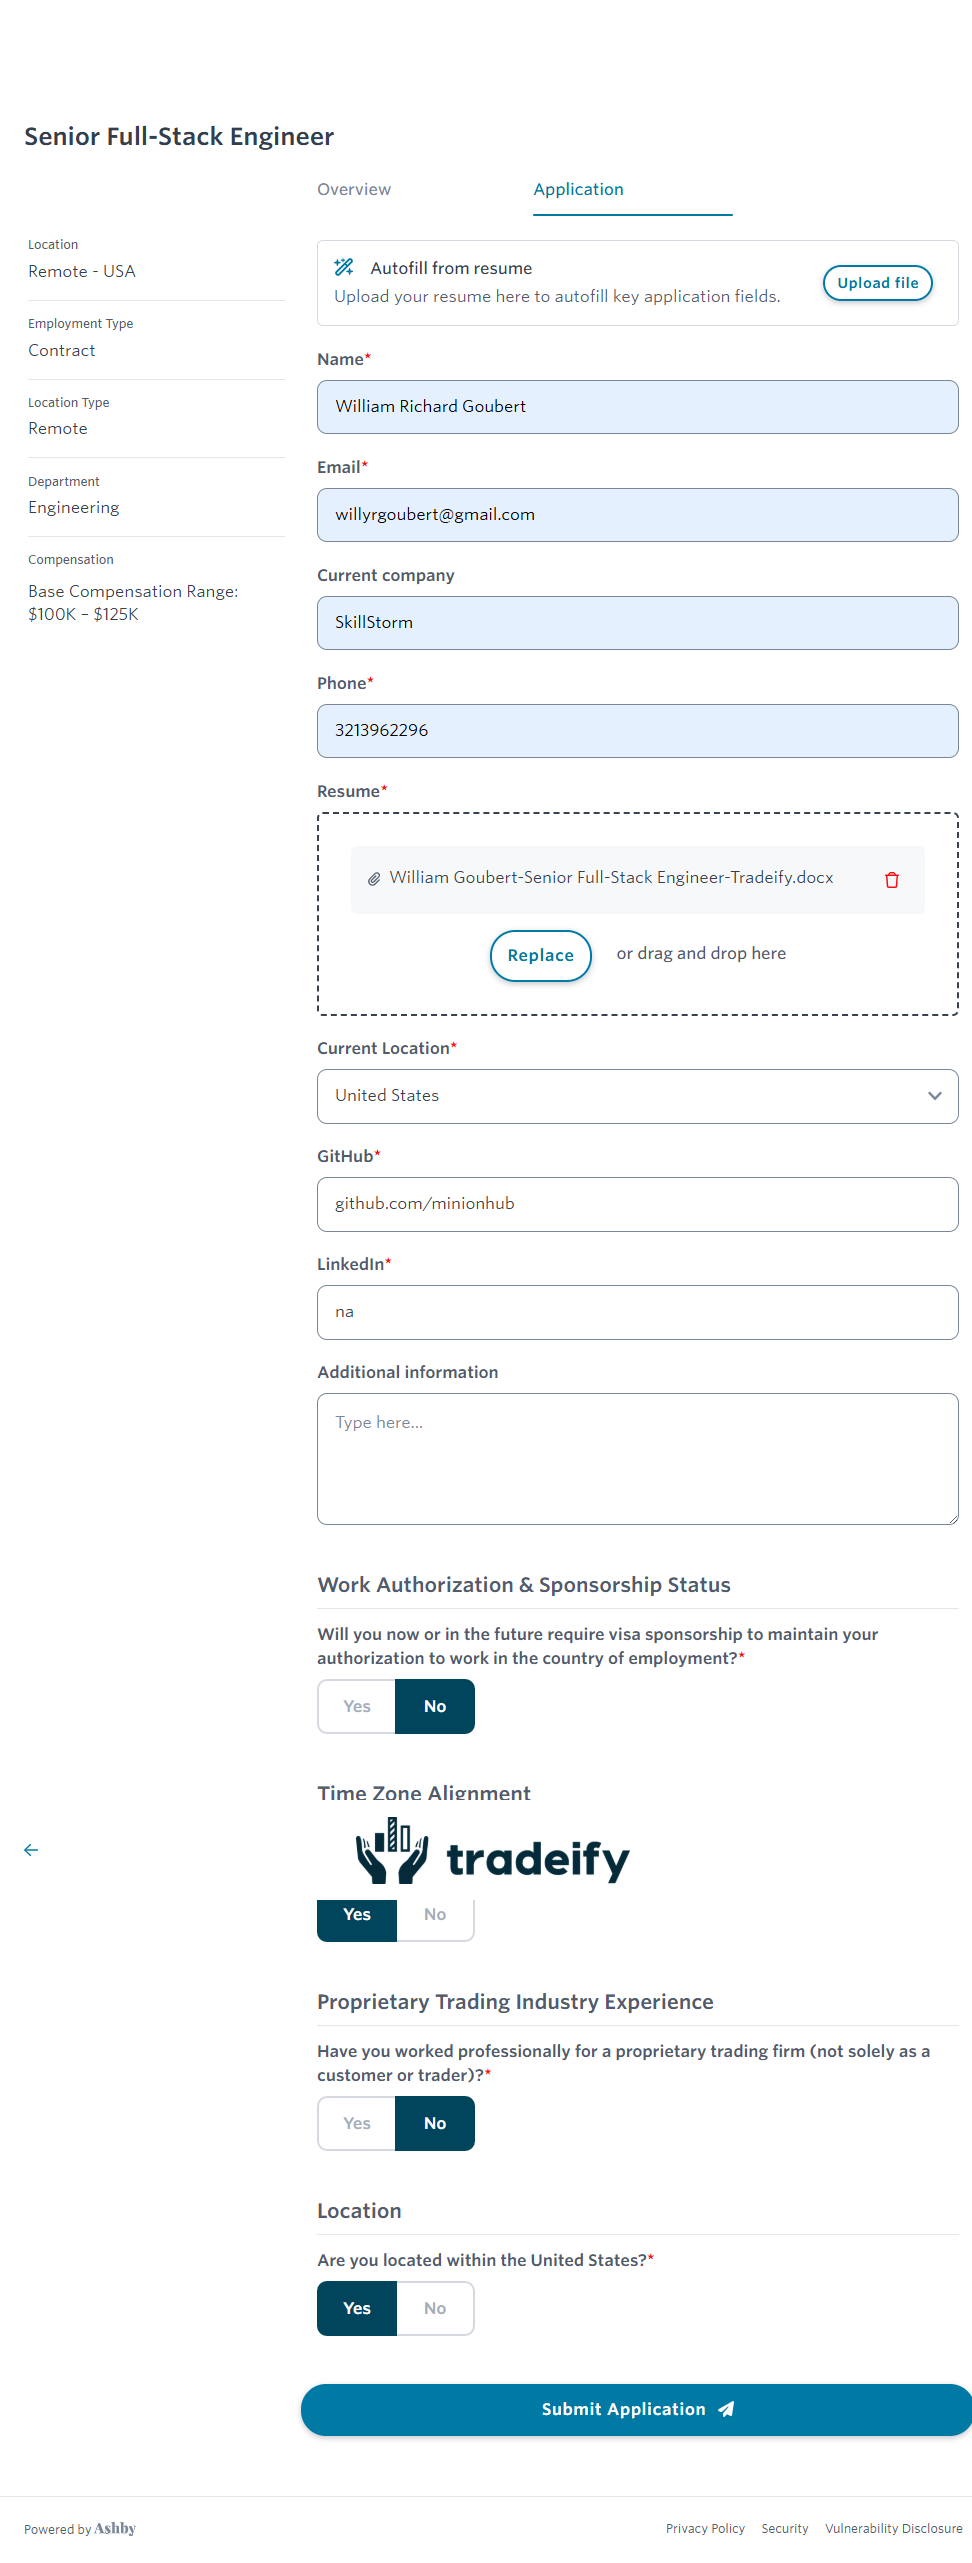Switch to the Overview tab
This screenshot has width=972, height=2563.
click(x=354, y=189)
